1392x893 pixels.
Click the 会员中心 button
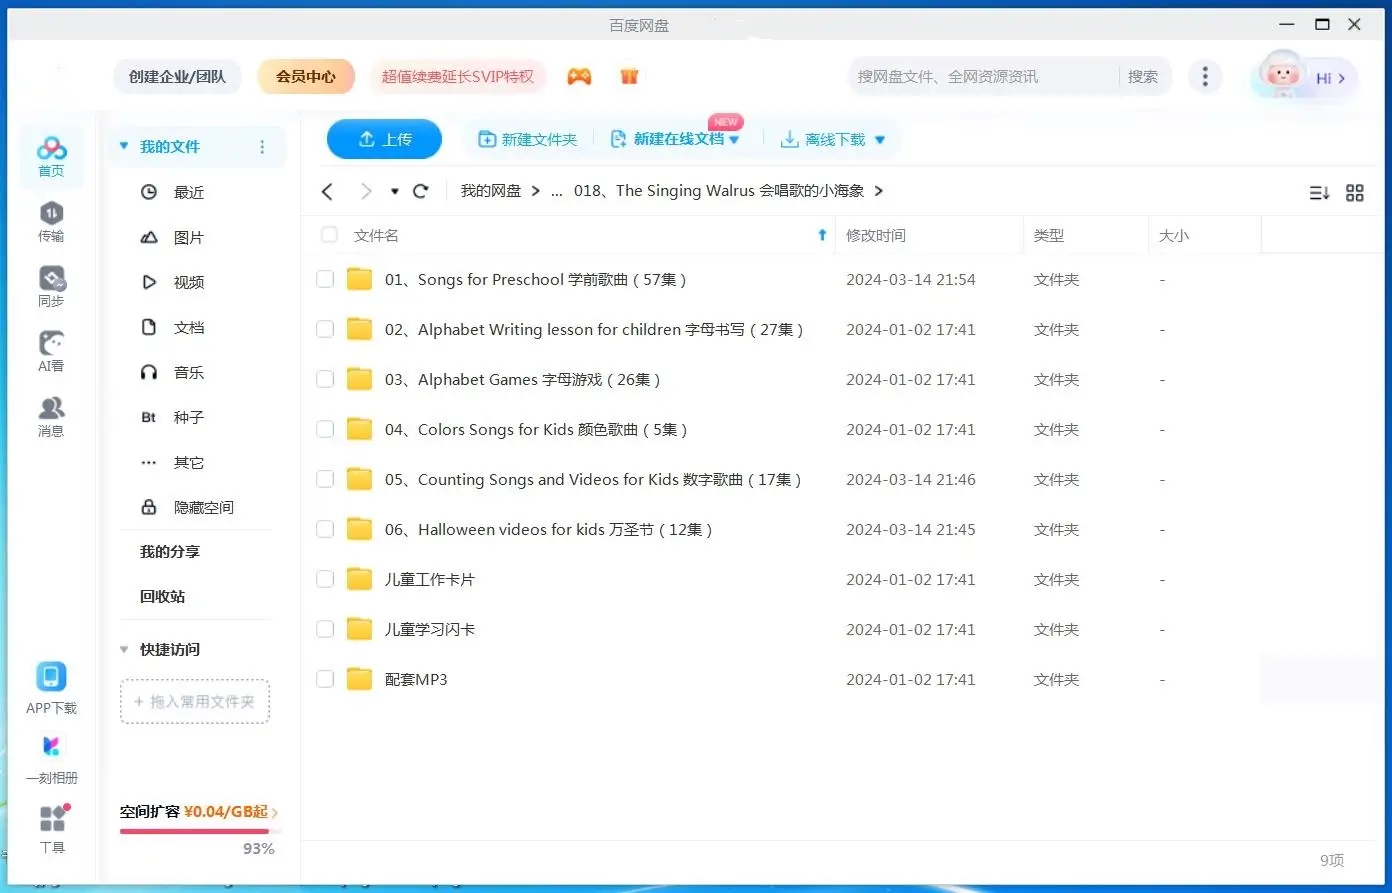click(306, 76)
